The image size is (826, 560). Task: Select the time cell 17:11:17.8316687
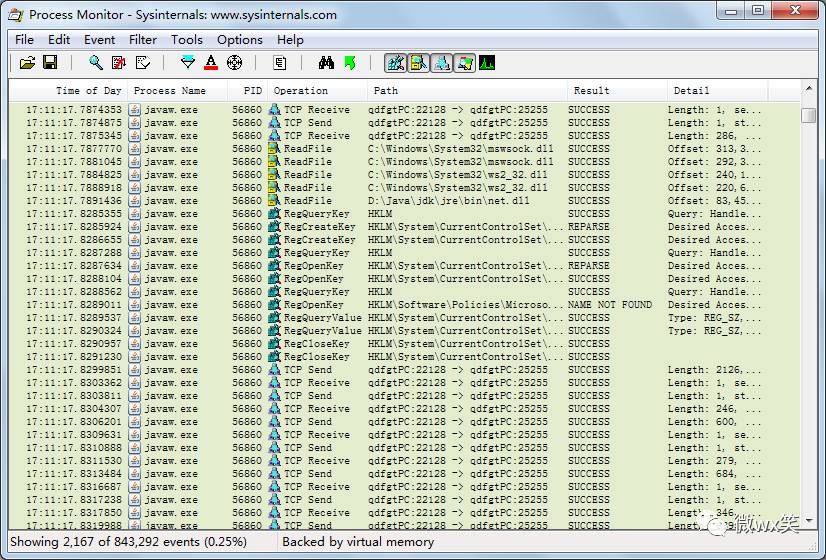[74, 487]
